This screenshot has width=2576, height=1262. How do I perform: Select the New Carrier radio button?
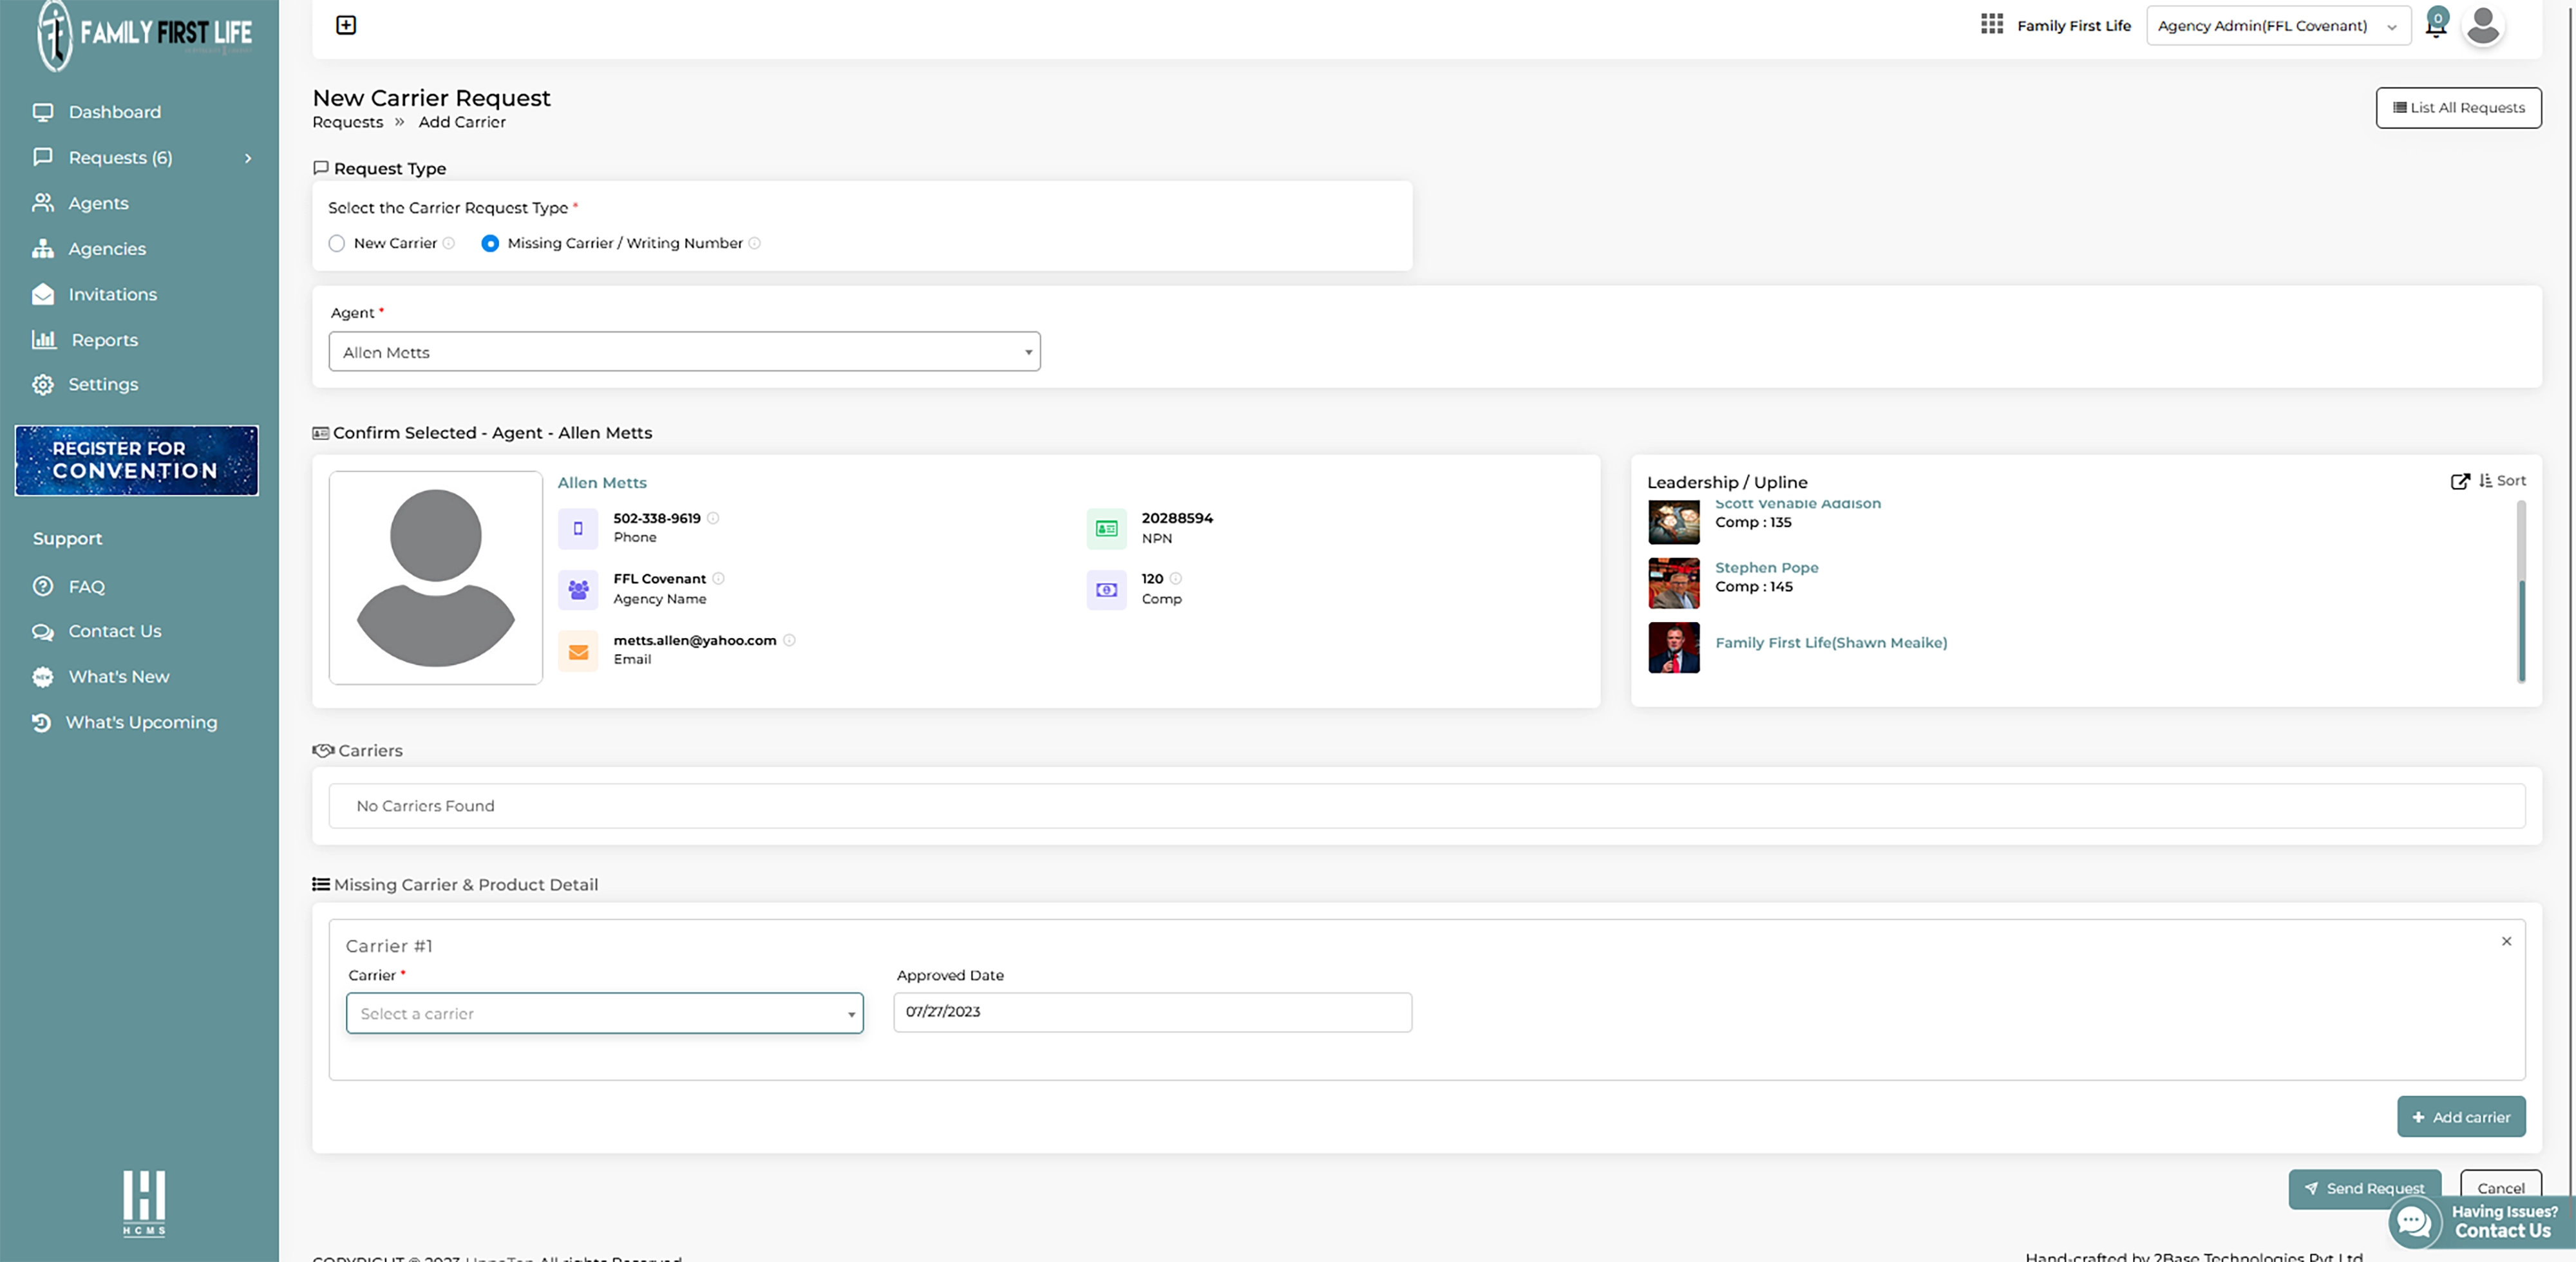click(337, 243)
